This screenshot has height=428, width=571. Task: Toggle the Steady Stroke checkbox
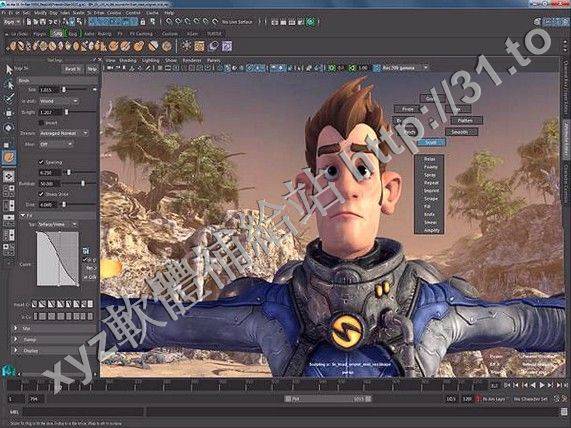[x=41, y=194]
